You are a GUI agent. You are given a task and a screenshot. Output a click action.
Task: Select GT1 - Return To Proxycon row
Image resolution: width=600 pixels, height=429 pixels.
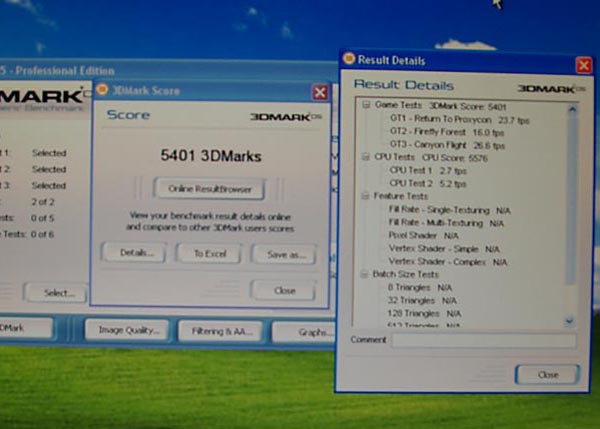(459, 120)
